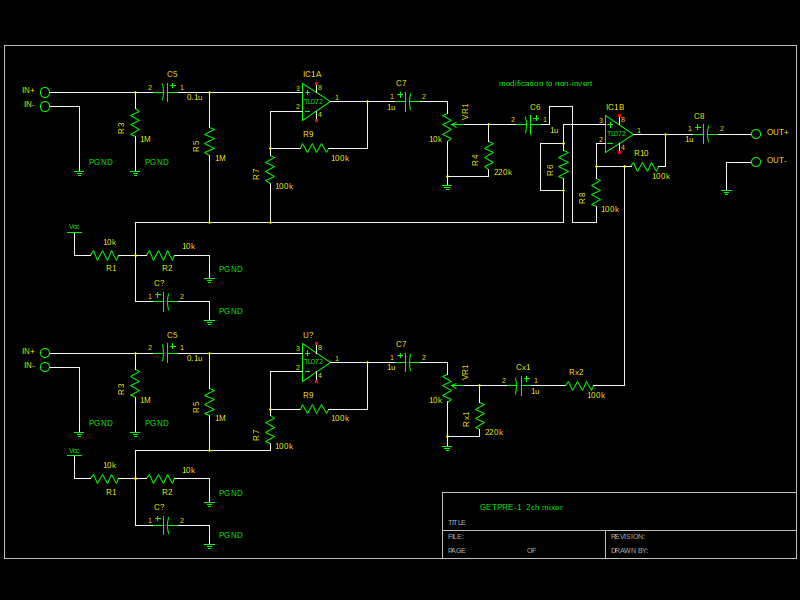800x600 pixels.
Task: Select the R4 220k resistor symbol
Action: point(489,155)
